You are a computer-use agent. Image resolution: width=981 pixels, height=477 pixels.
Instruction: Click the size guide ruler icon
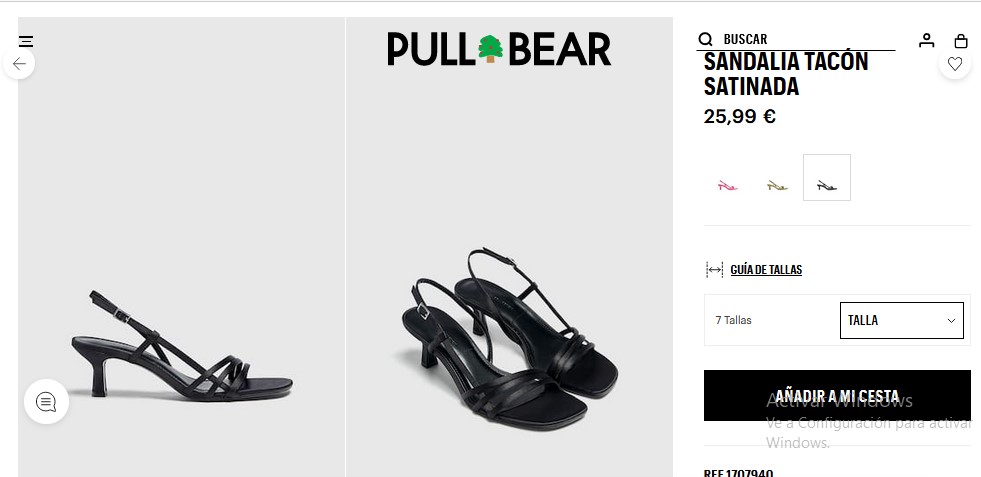click(714, 270)
